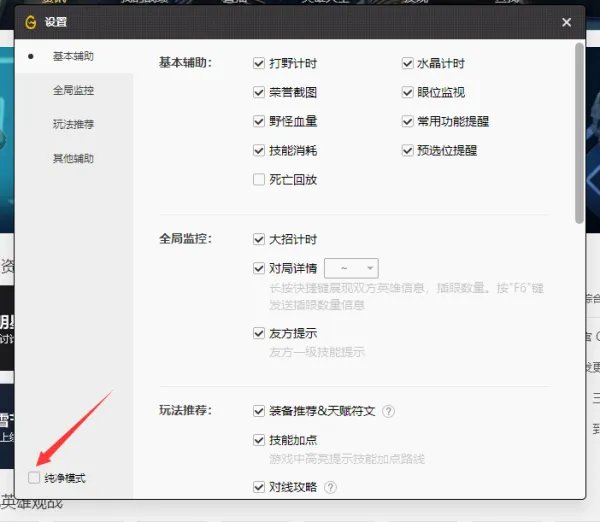This screenshot has width=600, height=522.
Task: Click the 玩法推荐: section heading
Action: 186,410
